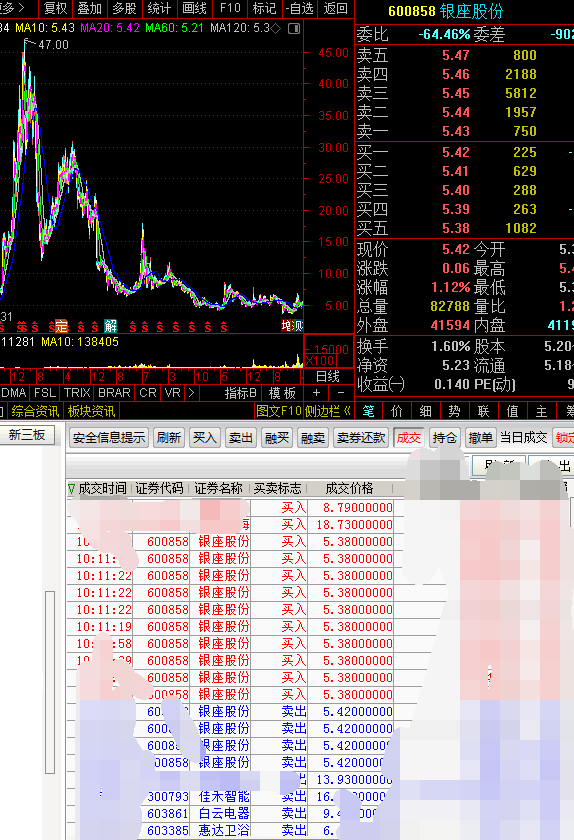
Task: Switch to the 值 value tab
Action: pyautogui.click(x=512, y=411)
